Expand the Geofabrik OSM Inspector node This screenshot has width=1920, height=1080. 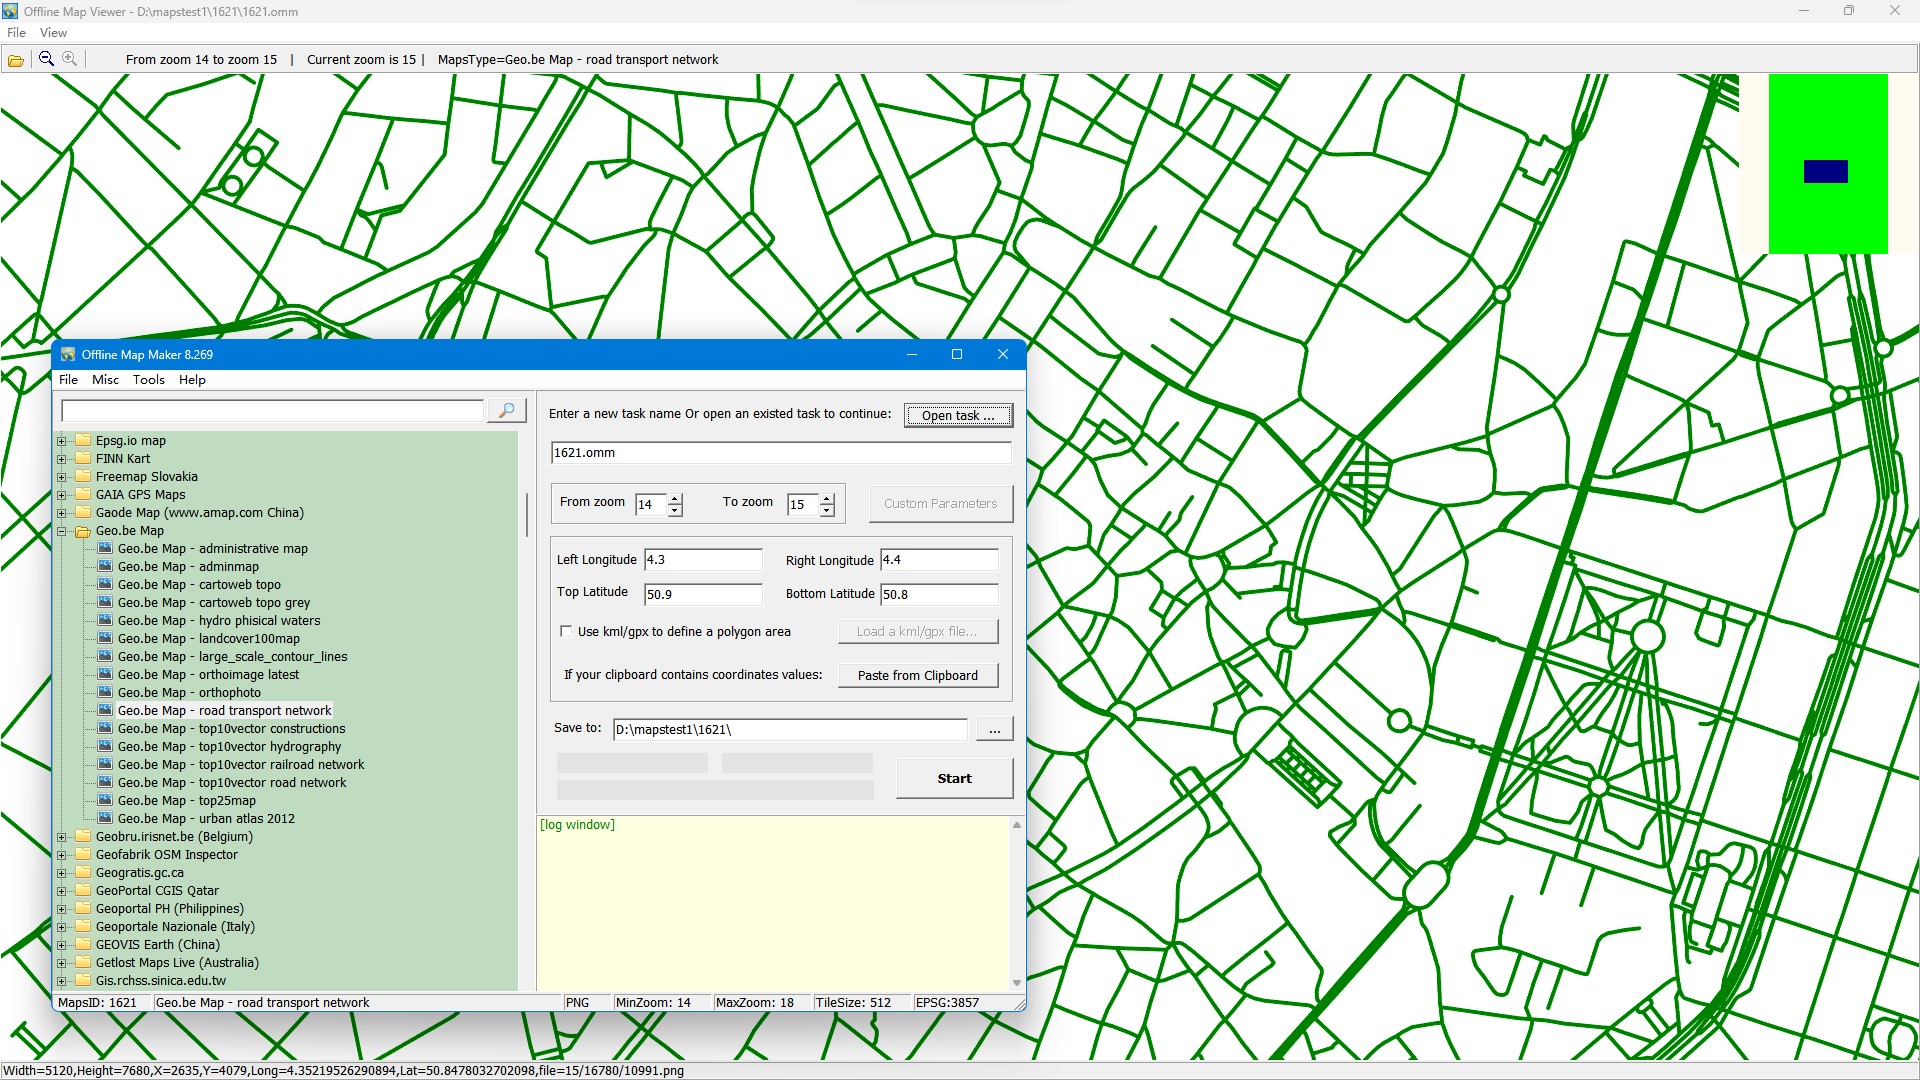coord(62,855)
